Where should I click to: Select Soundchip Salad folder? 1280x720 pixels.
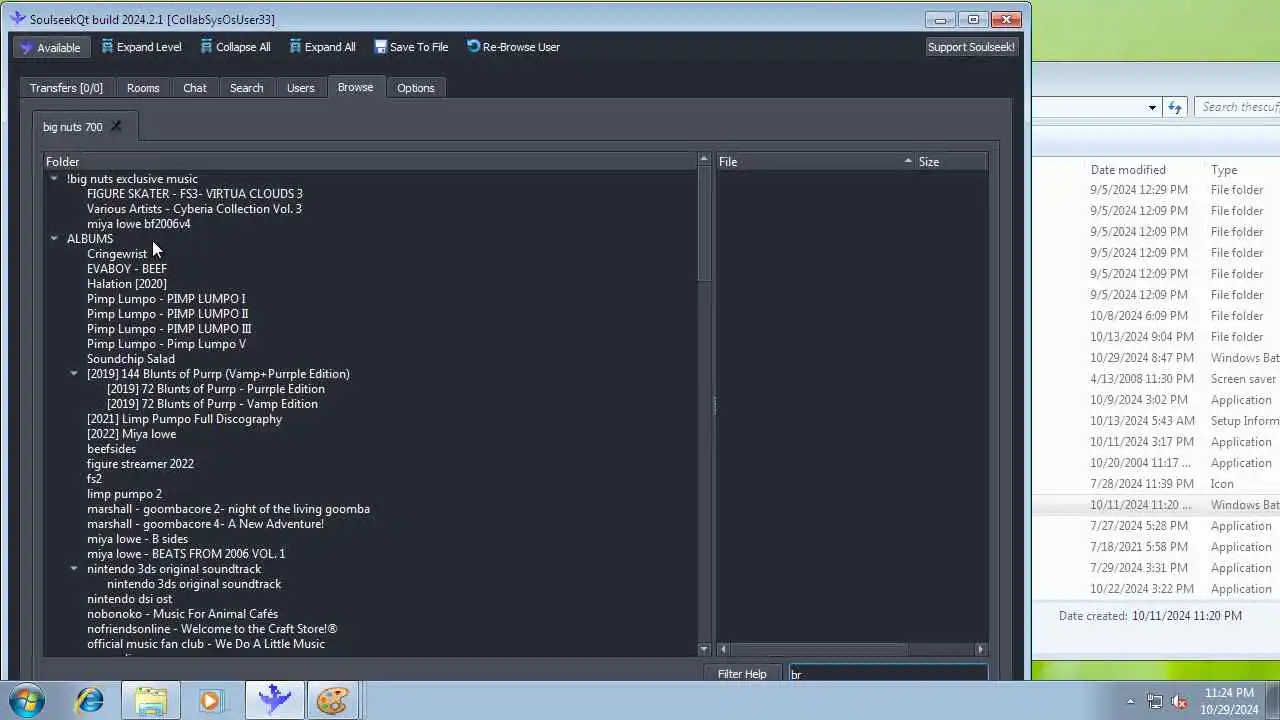pyautogui.click(x=131, y=359)
